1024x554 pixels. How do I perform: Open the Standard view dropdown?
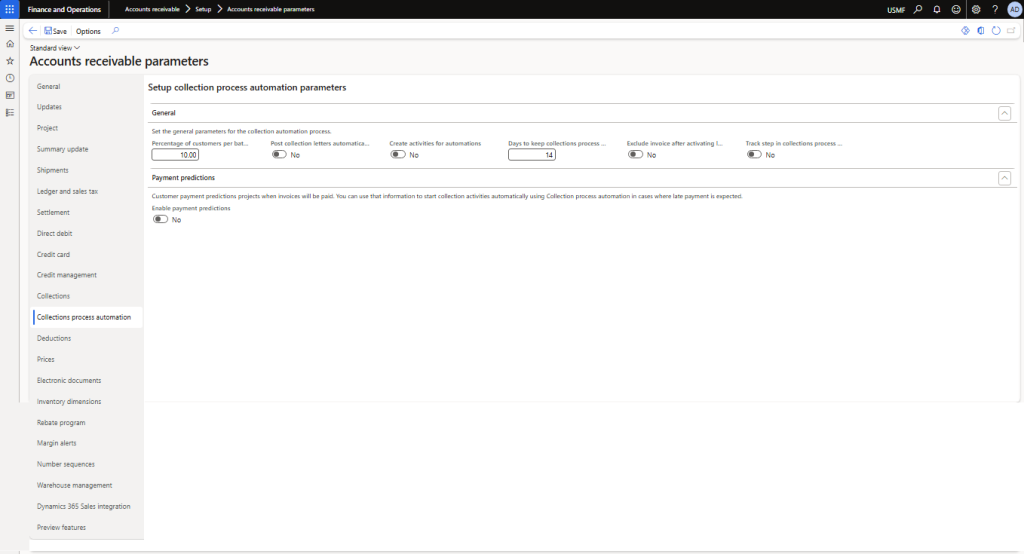(55, 48)
